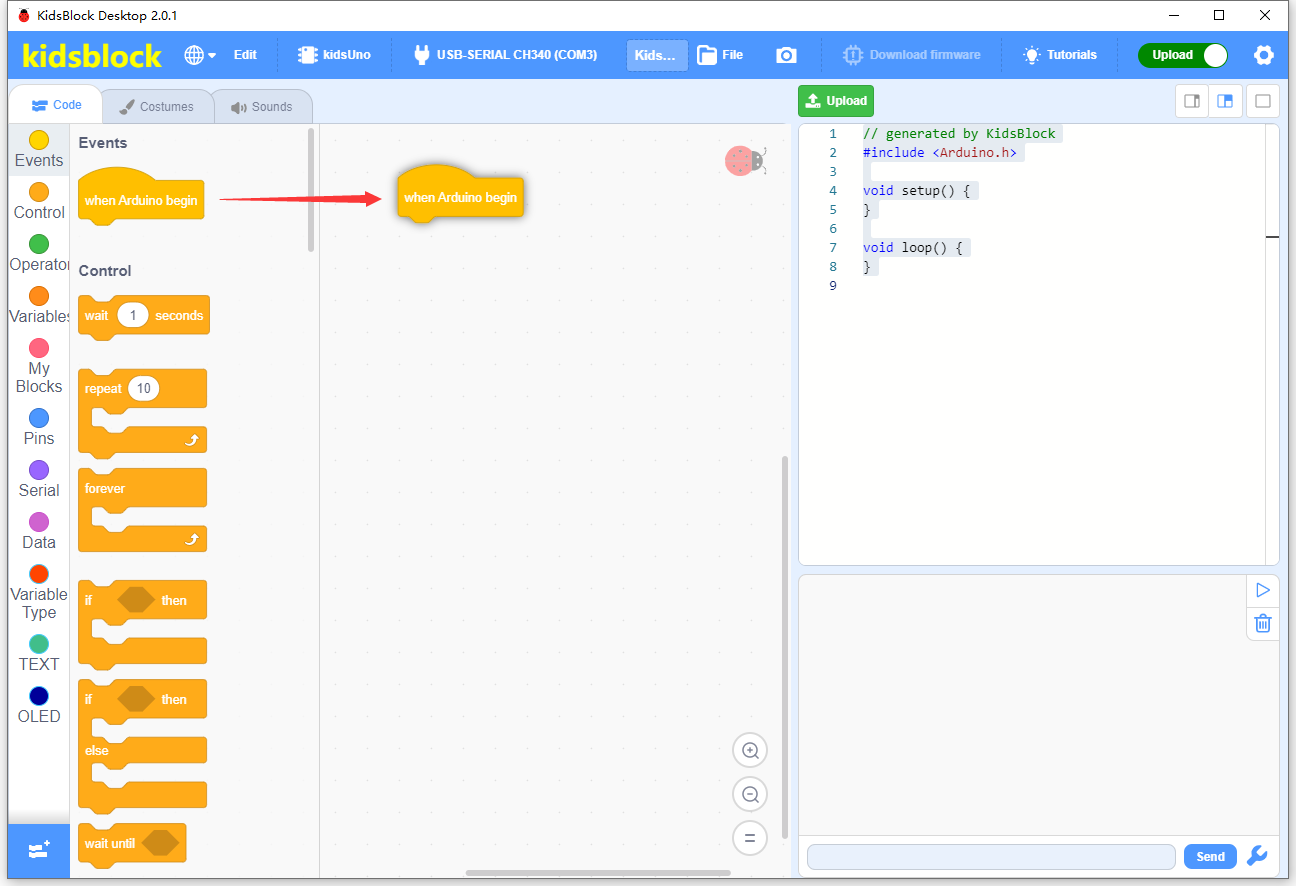Click the repeat block's 10 value
Image resolution: width=1296 pixels, height=886 pixels.
point(144,388)
